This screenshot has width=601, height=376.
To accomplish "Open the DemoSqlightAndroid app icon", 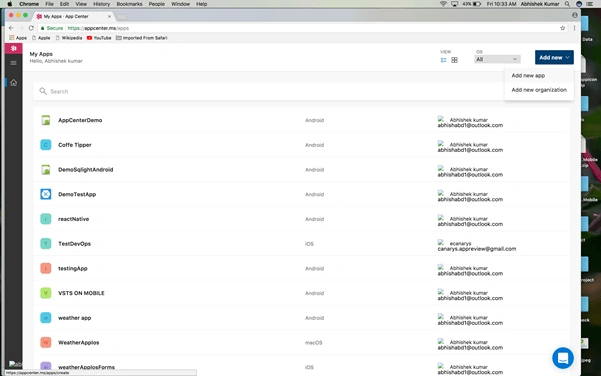I will click(x=46, y=170).
